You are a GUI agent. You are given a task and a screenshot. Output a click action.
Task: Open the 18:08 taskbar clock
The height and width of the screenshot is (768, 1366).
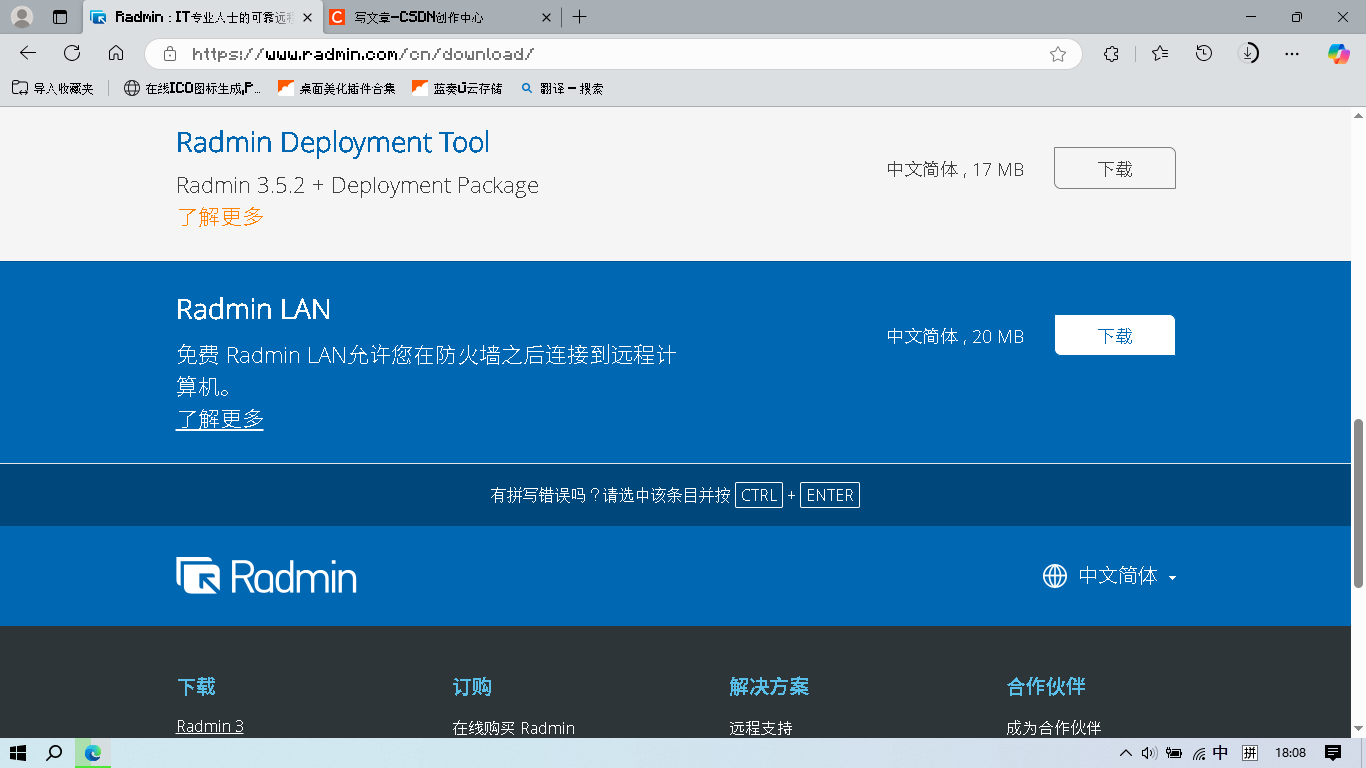(1291, 753)
